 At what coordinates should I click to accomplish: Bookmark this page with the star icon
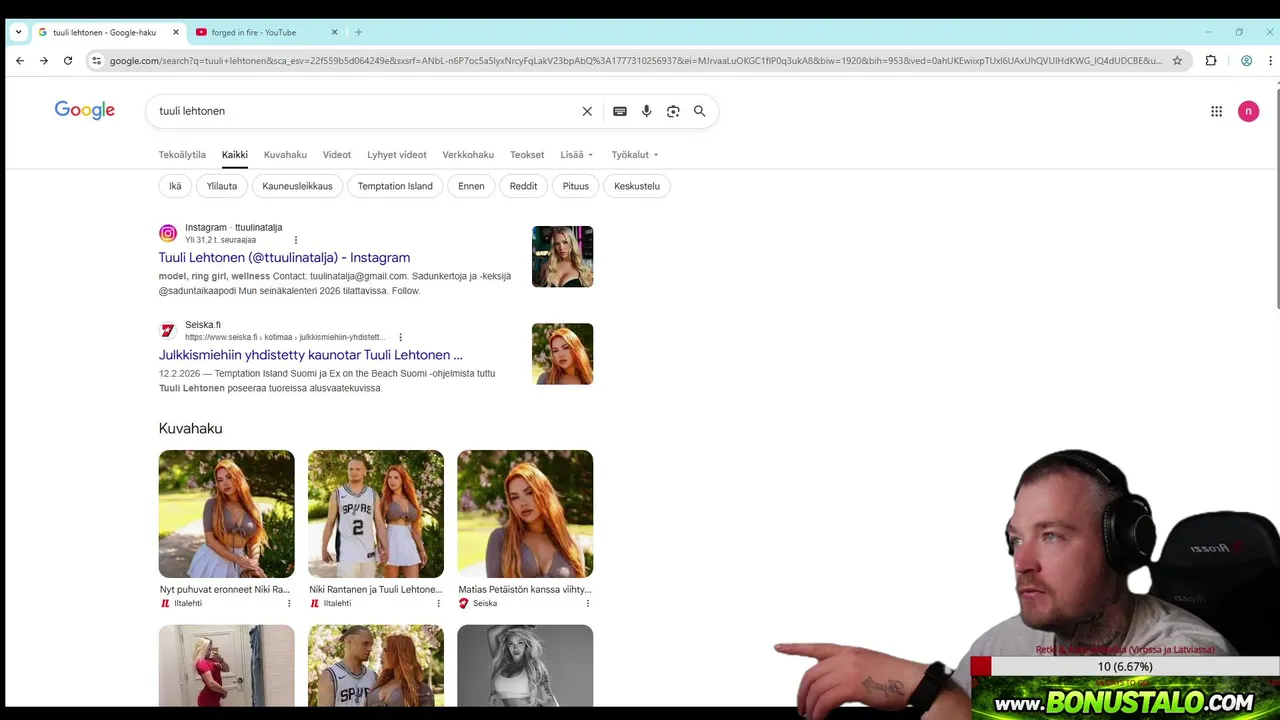pyautogui.click(x=1177, y=61)
